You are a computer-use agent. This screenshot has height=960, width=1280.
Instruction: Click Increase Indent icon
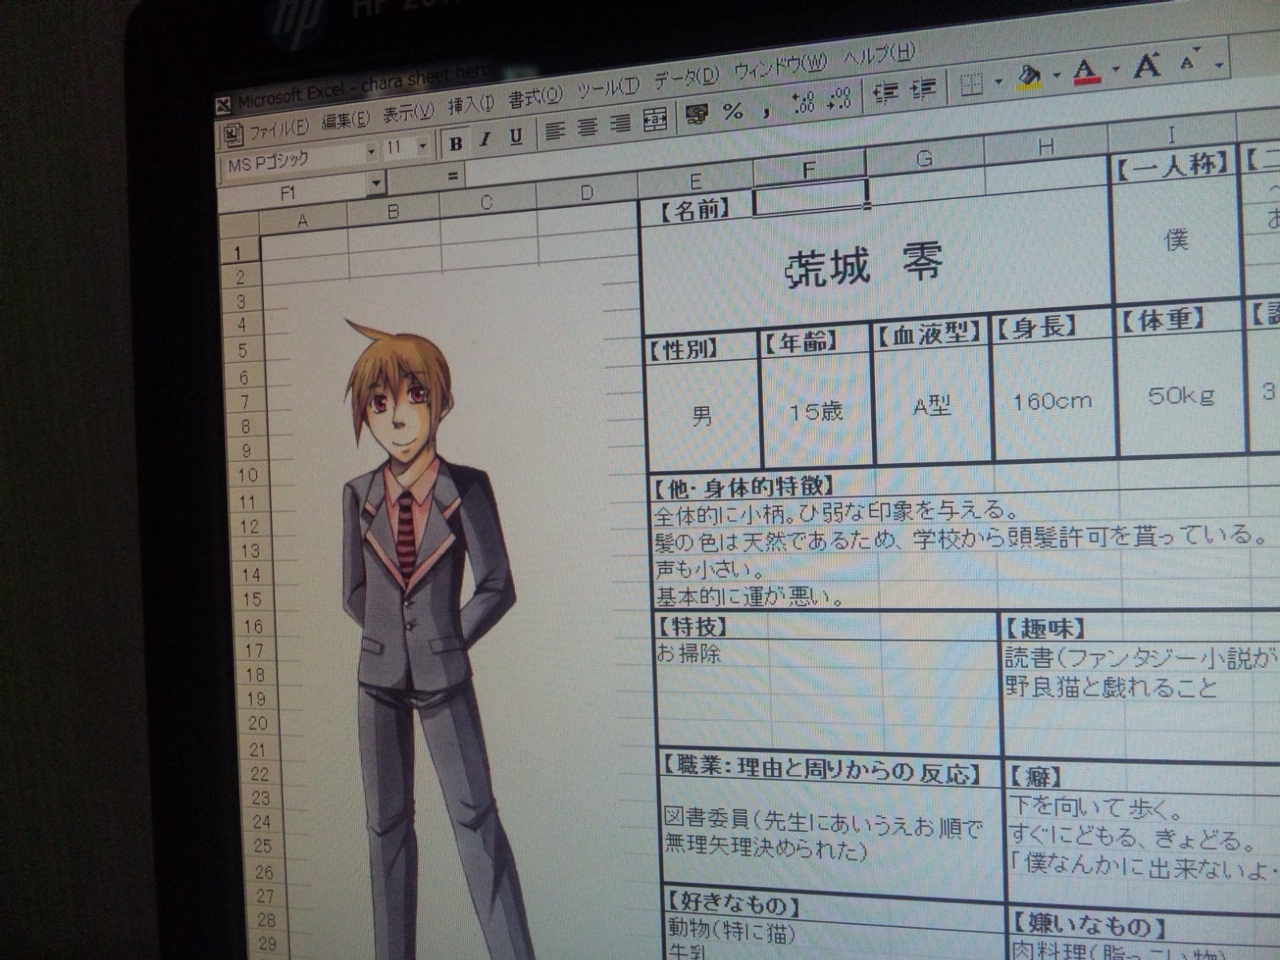[x=923, y=89]
